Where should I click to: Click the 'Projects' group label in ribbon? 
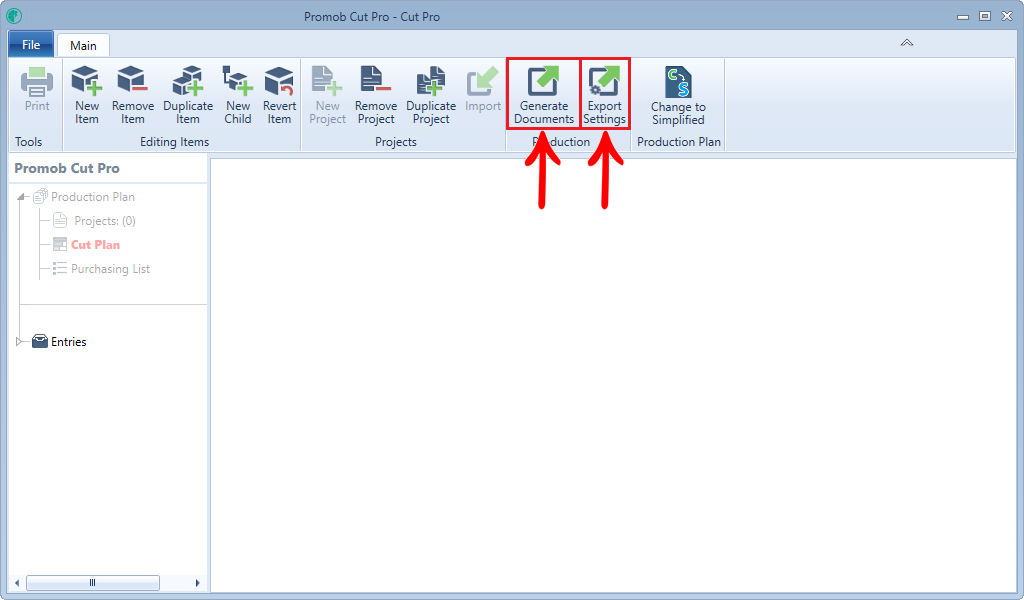pos(396,142)
